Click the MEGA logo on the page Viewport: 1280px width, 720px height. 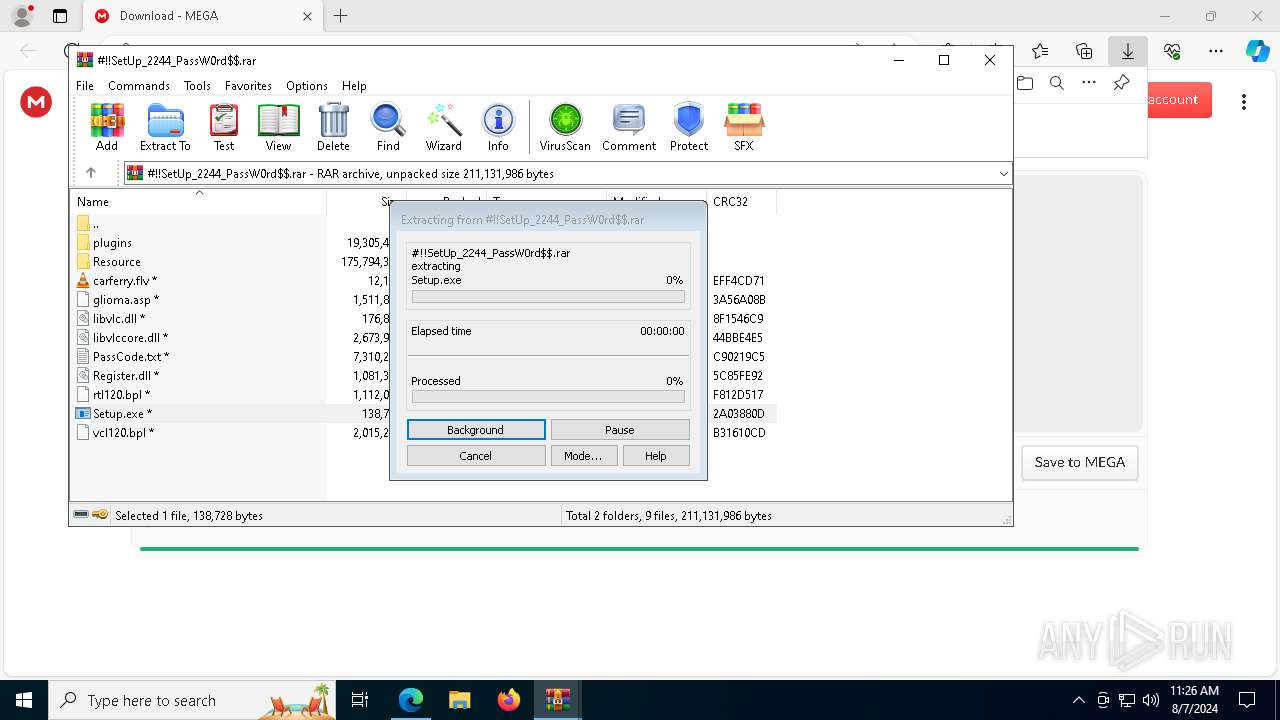[x=36, y=101]
